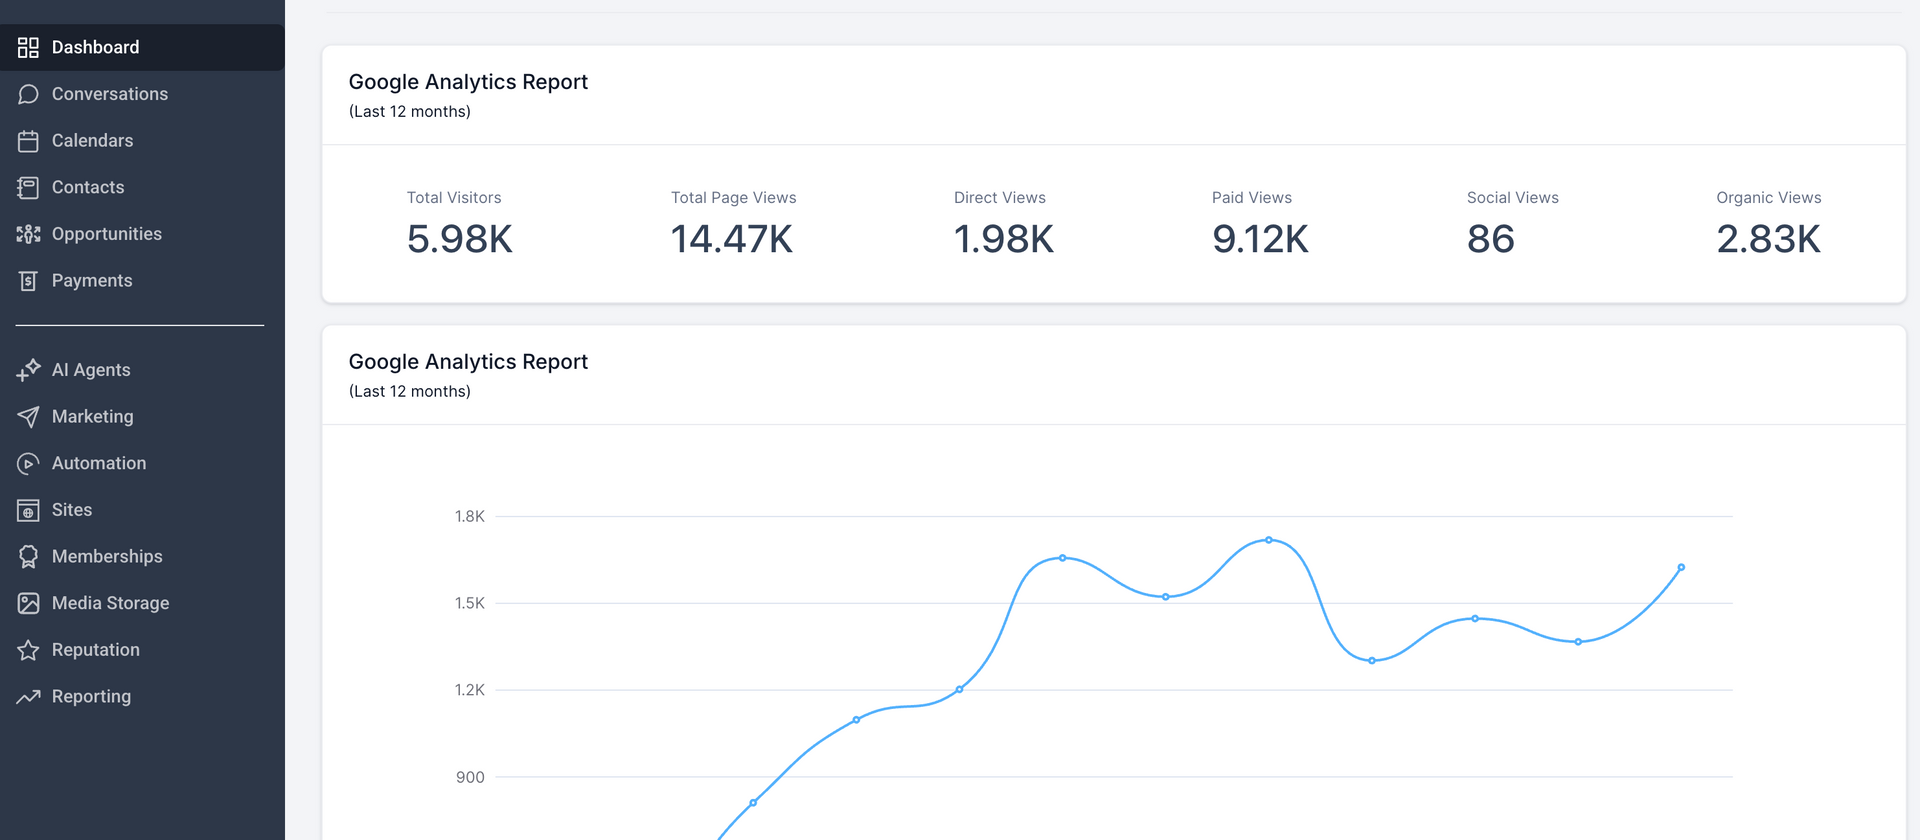Select the Sites menu item
Screen dimensions: 1920x840
coord(142,510)
